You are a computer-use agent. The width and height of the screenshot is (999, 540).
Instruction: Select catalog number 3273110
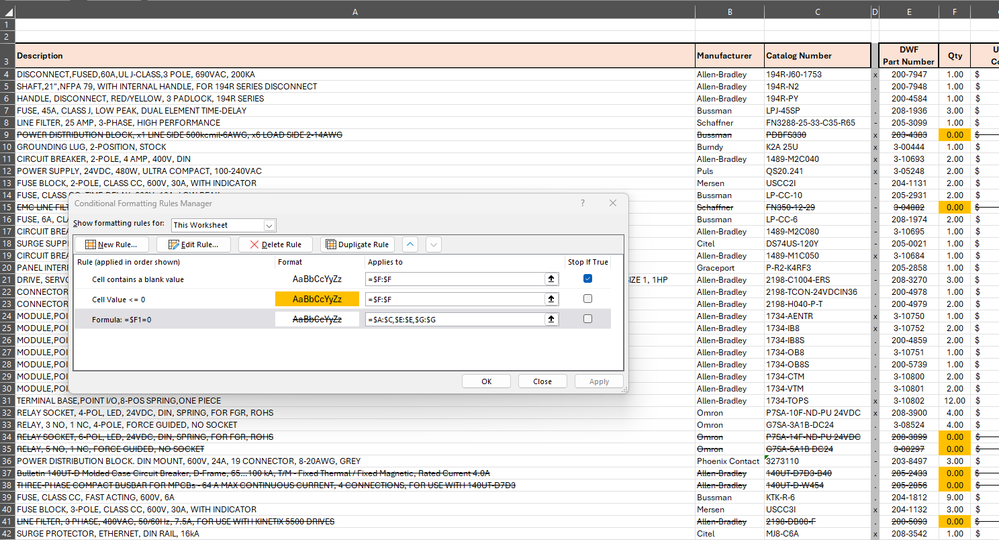[817, 461]
